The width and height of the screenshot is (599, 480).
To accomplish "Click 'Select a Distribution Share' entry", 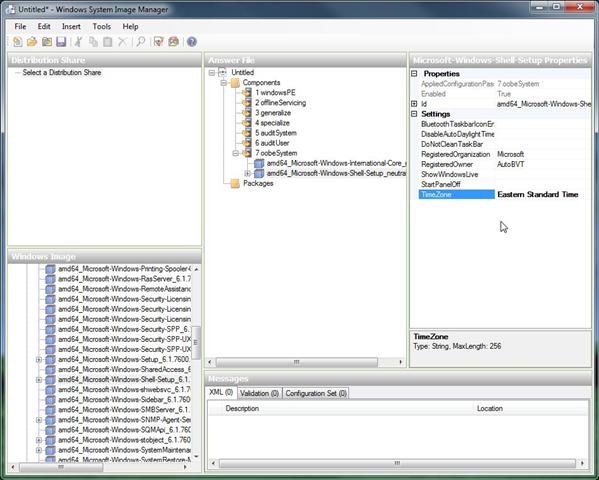I will point(62,72).
